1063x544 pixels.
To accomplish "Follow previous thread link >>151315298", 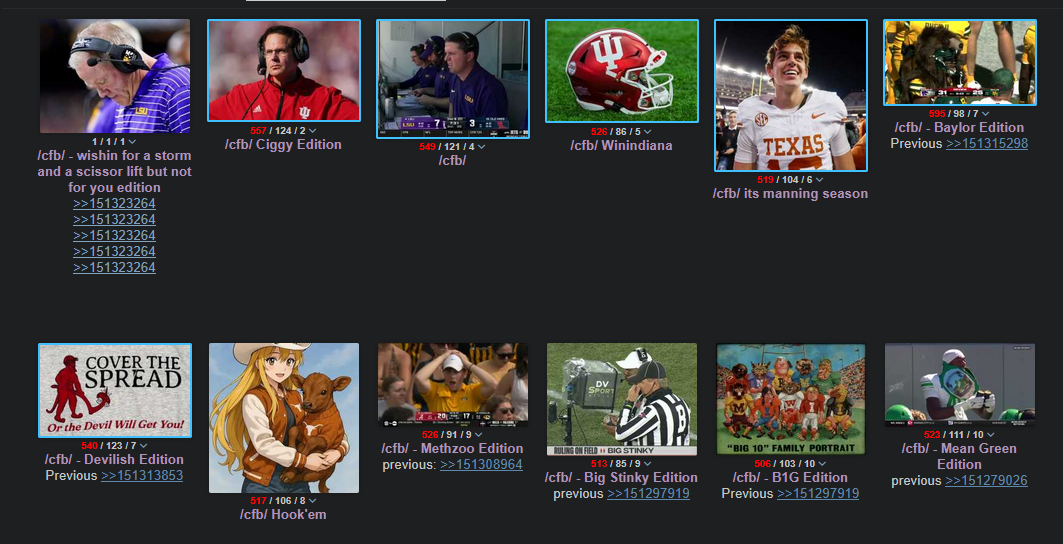I will tap(986, 144).
